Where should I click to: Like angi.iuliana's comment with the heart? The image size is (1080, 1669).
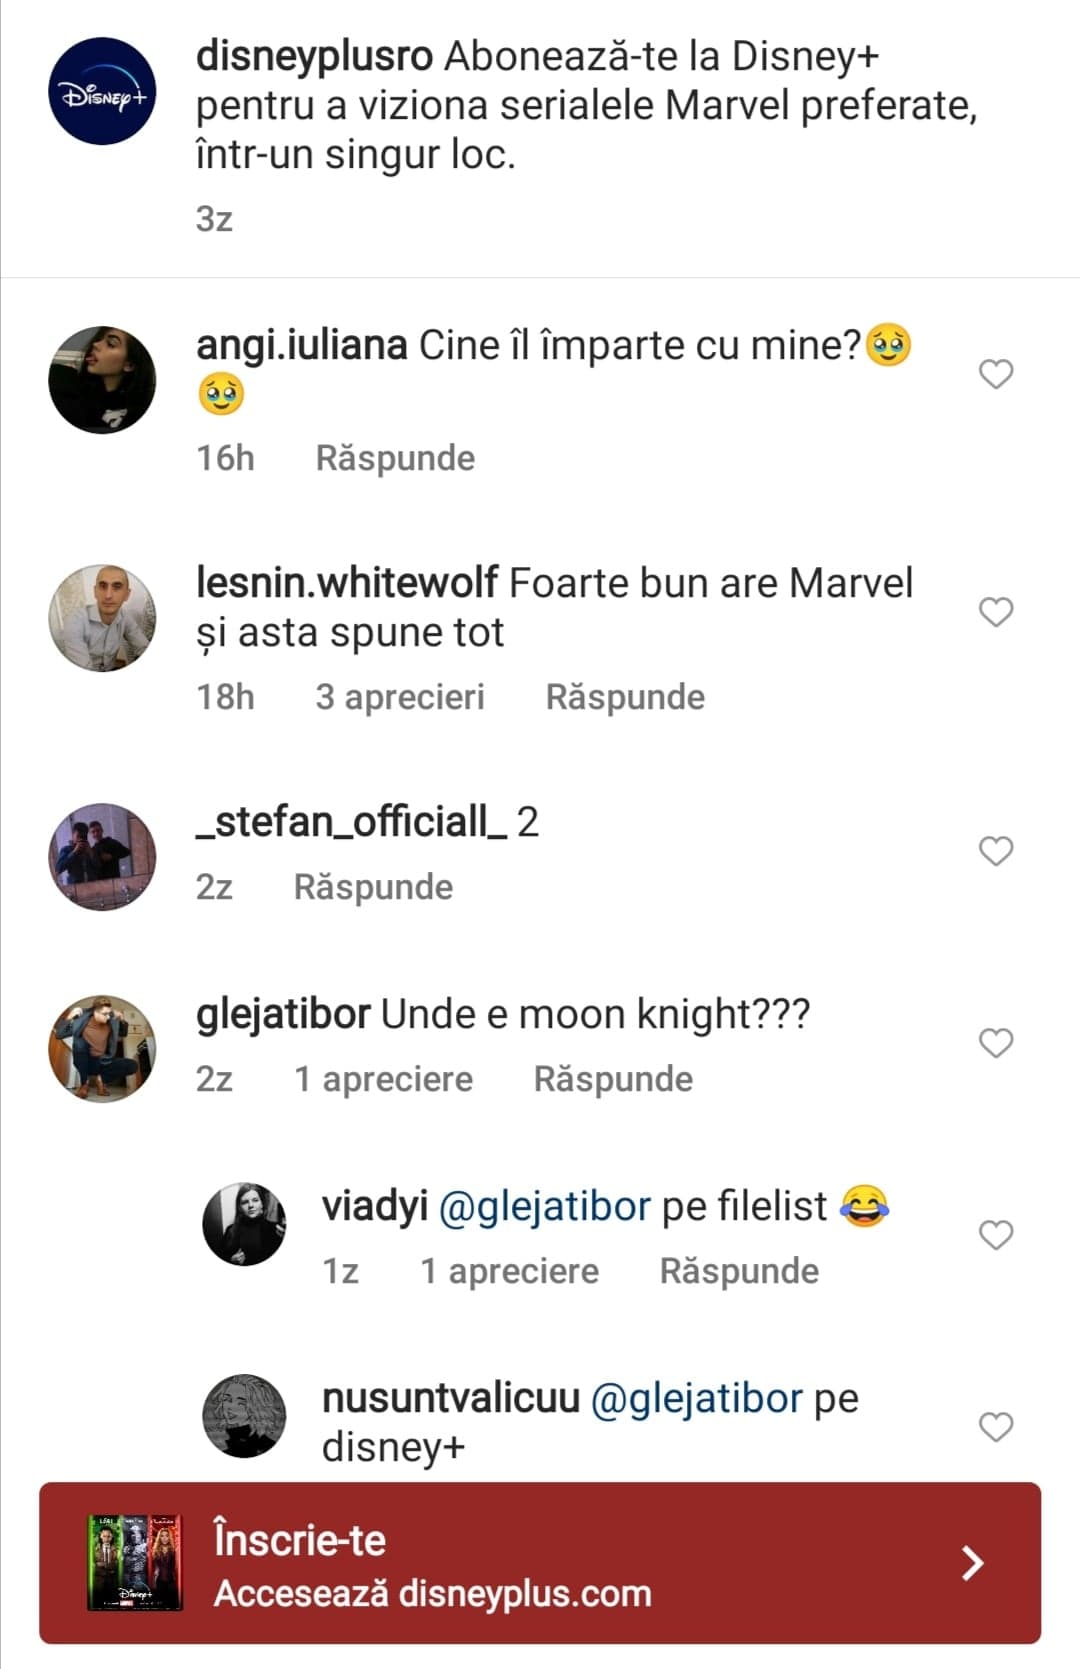coord(995,374)
